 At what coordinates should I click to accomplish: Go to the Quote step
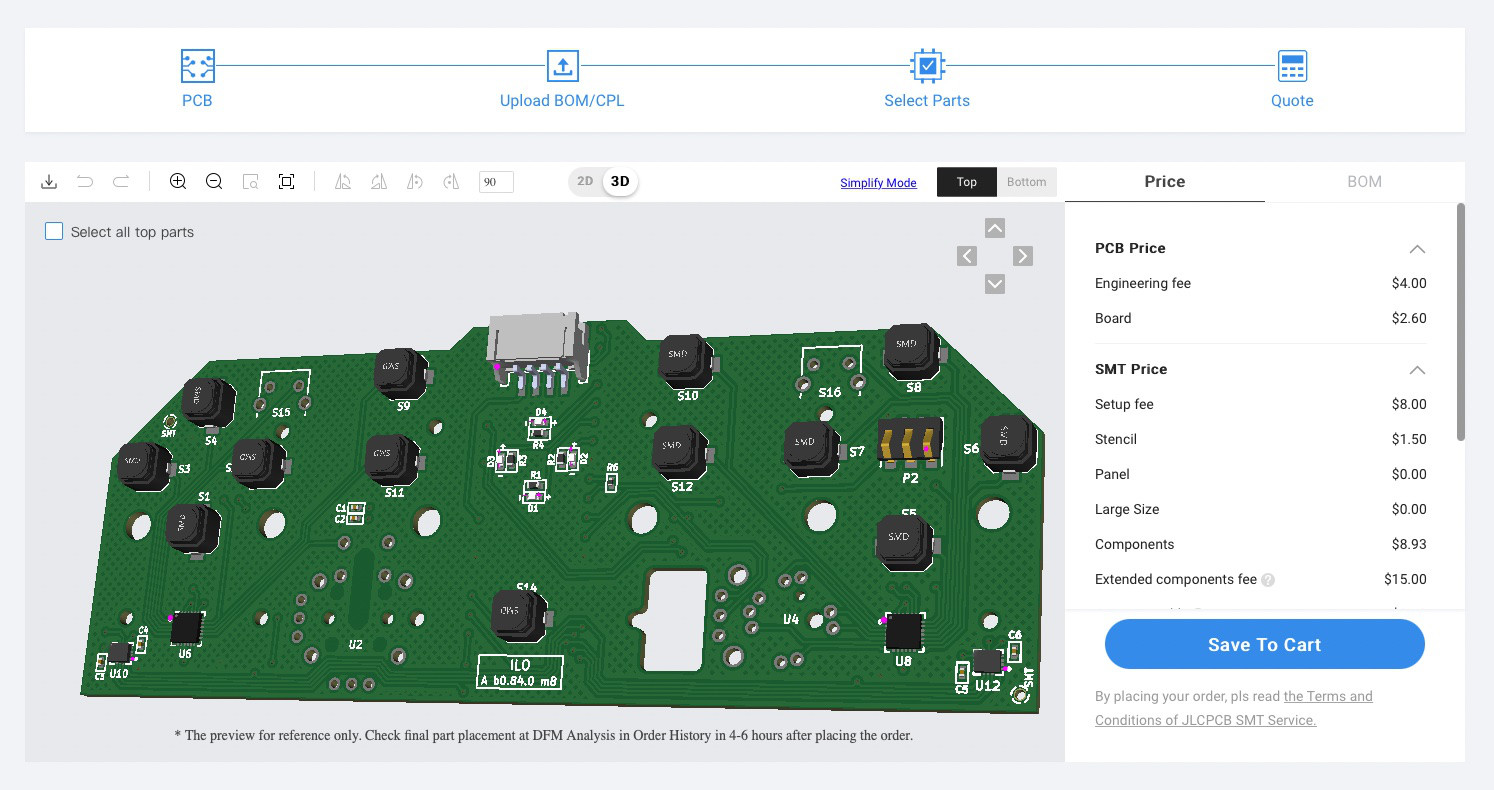pos(1292,80)
